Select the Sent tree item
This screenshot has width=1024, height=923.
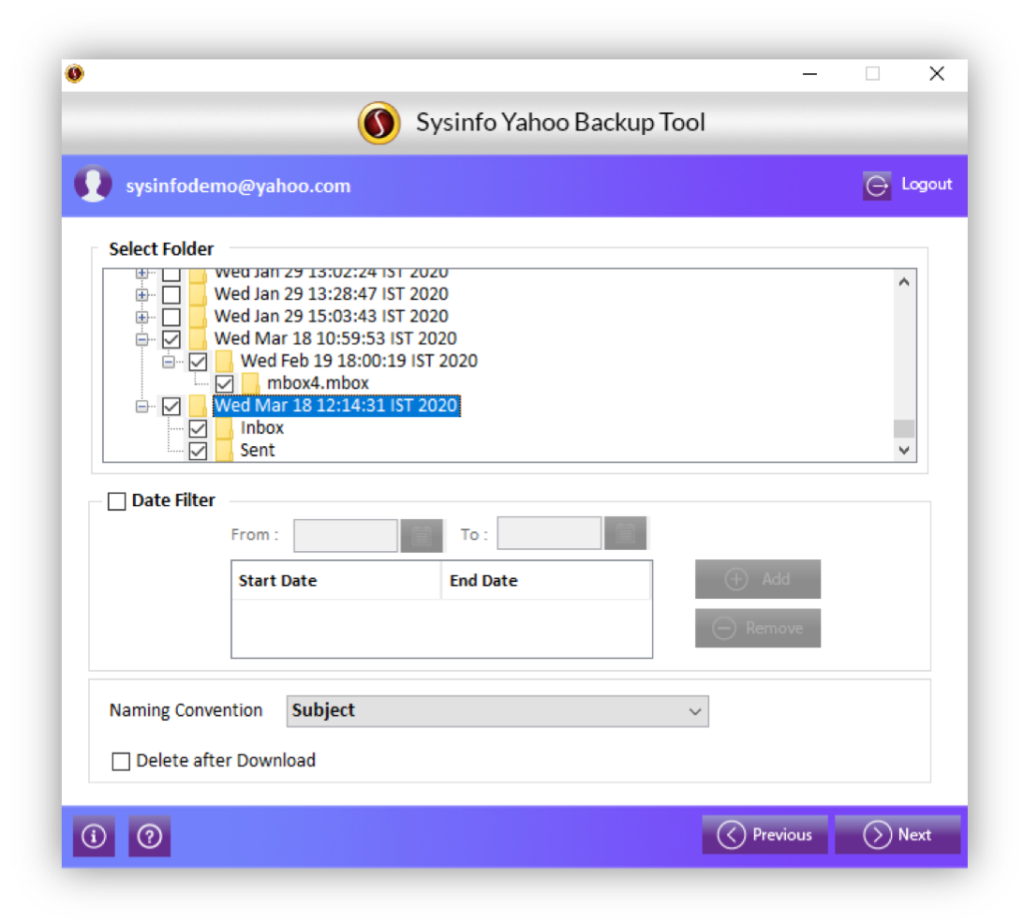point(257,450)
